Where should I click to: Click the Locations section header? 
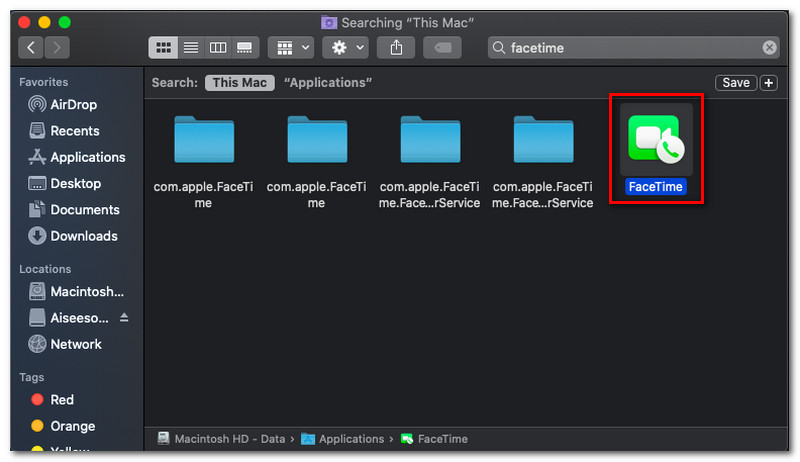(45, 269)
